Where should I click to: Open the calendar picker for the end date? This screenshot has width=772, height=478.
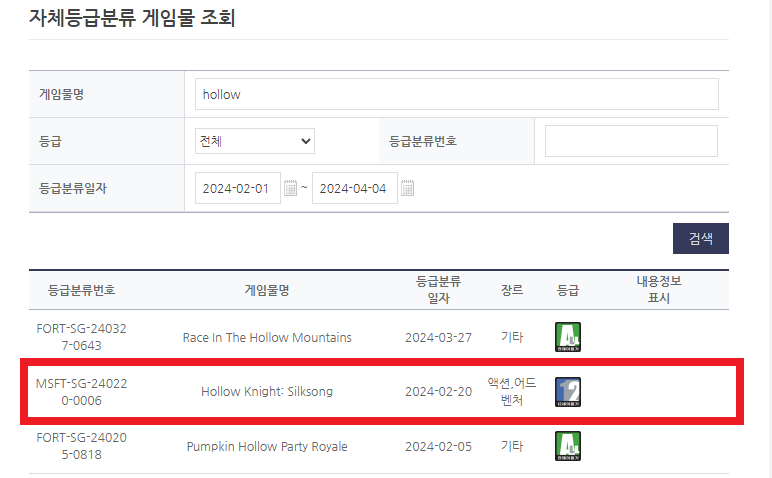point(407,189)
